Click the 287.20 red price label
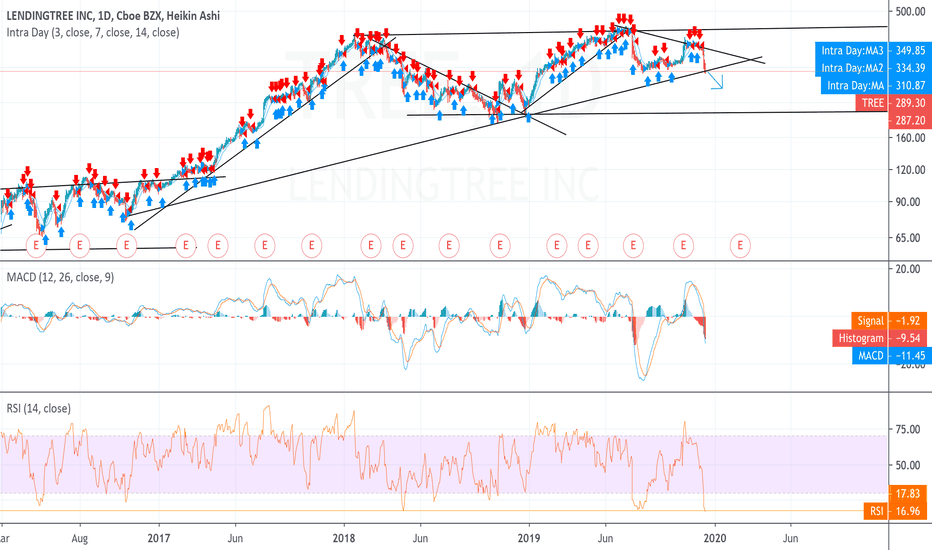The image size is (932, 550). tap(910, 120)
